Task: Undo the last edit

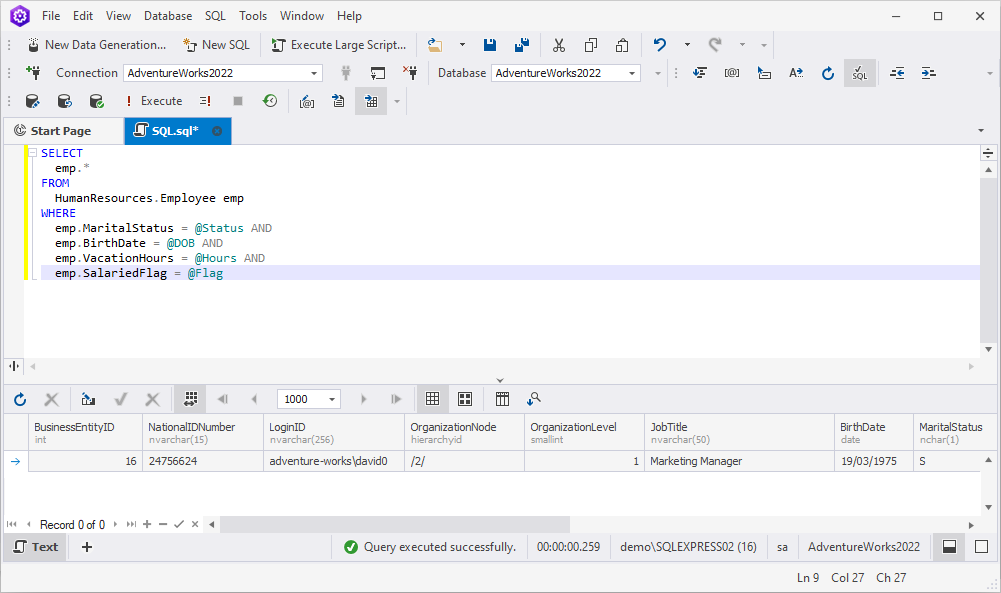Action: coord(659,45)
